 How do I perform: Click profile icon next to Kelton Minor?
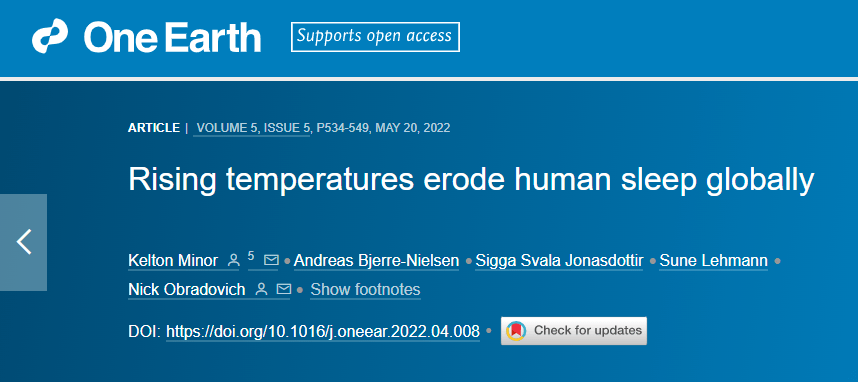(x=233, y=261)
